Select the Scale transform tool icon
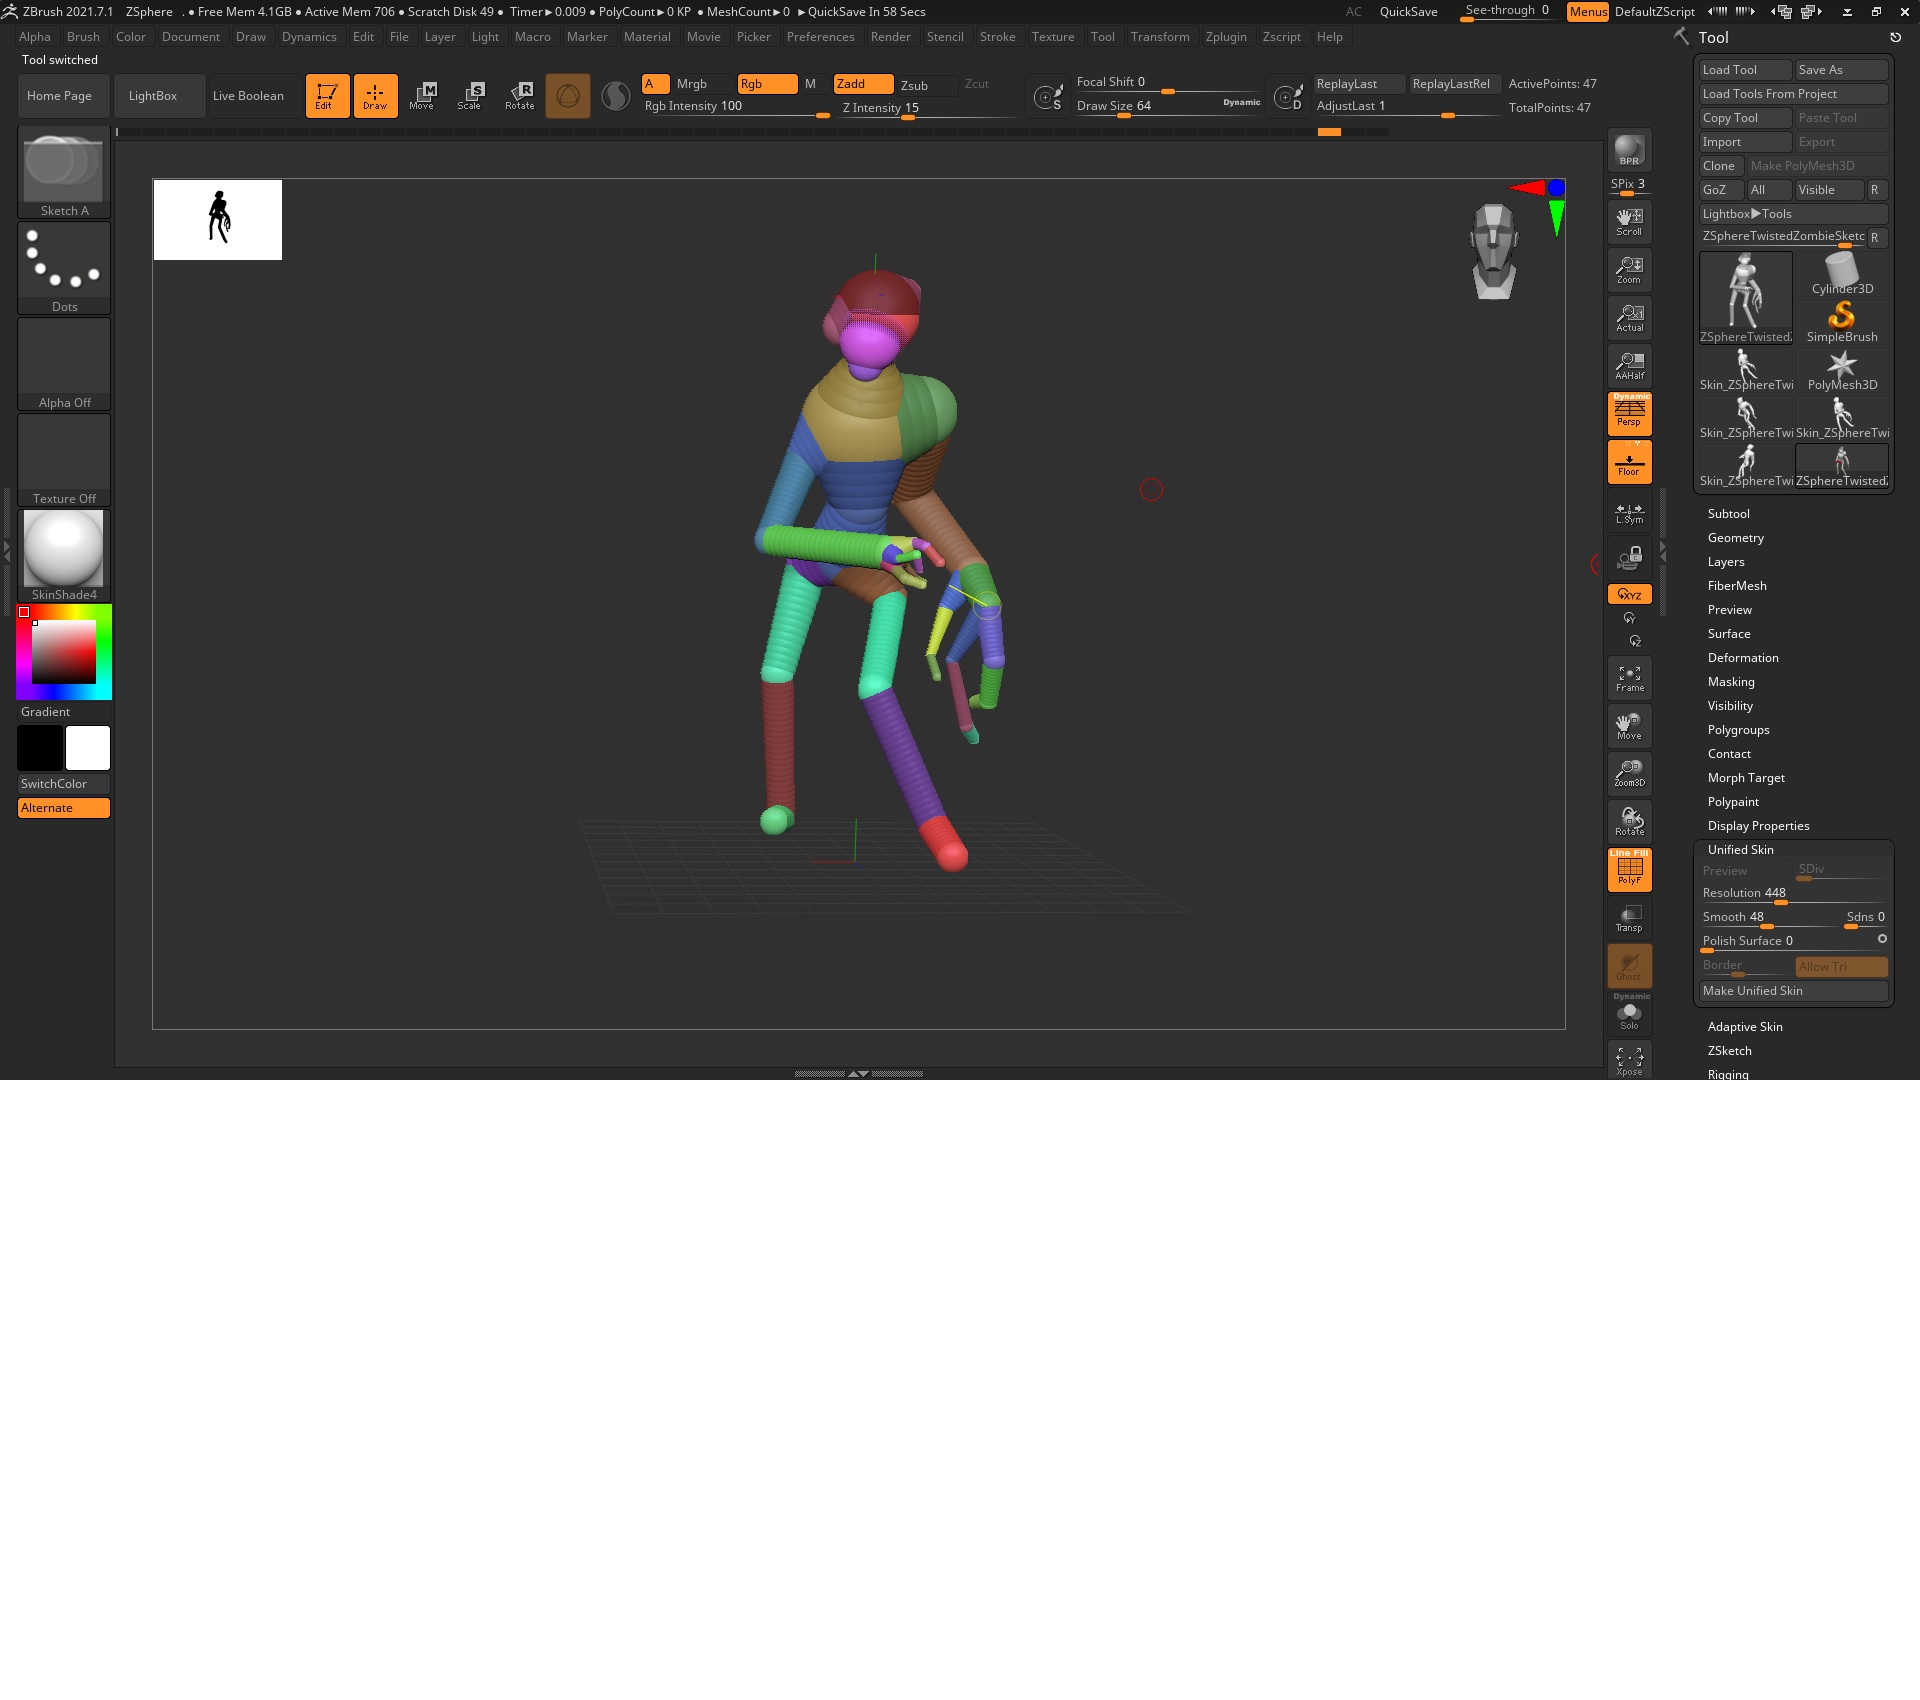 click(470, 96)
